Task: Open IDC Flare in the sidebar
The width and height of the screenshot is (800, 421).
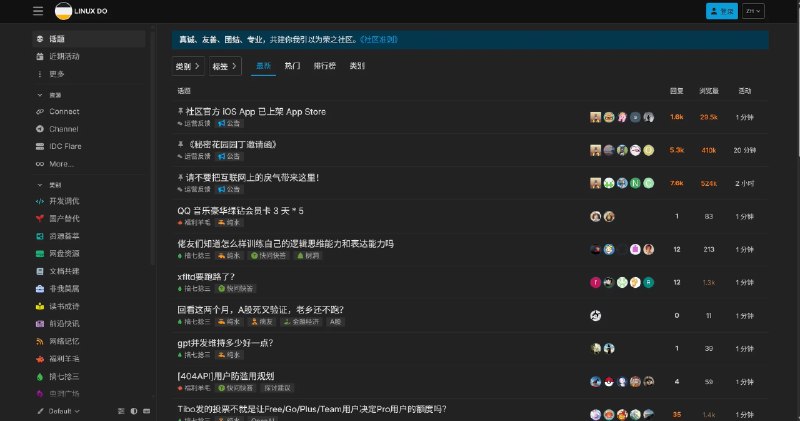Action: [x=89, y=146]
